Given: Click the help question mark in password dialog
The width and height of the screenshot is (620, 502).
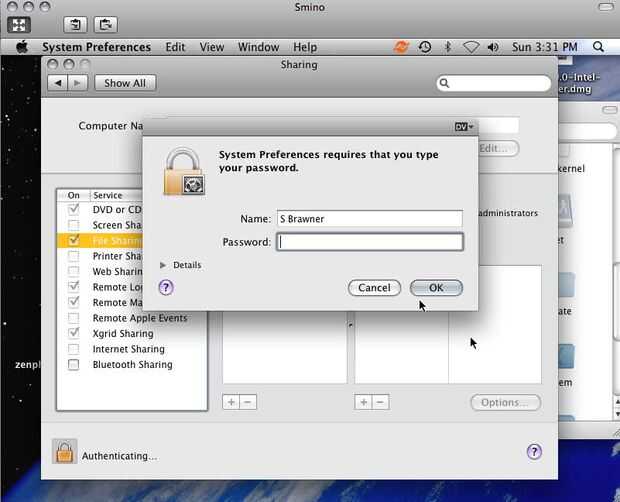Looking at the screenshot, I should [x=166, y=287].
